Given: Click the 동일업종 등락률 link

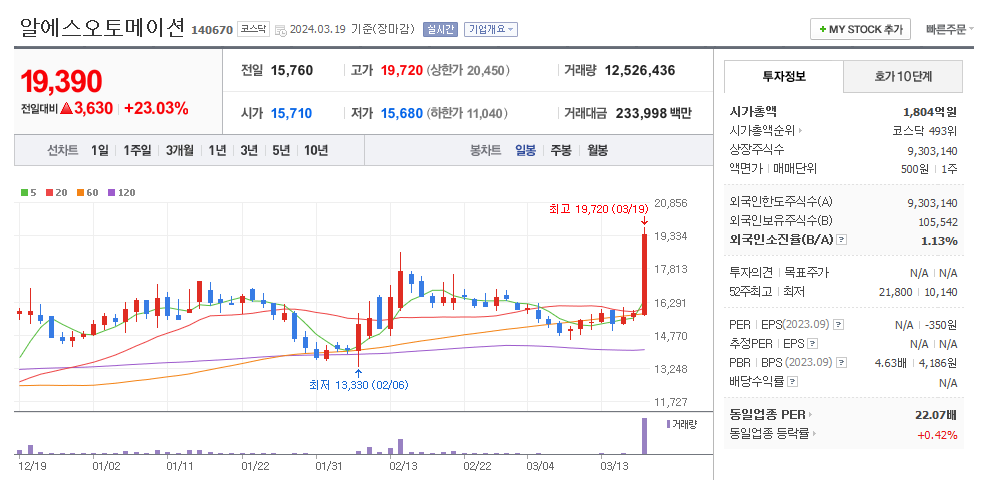Looking at the screenshot, I should [x=770, y=434].
